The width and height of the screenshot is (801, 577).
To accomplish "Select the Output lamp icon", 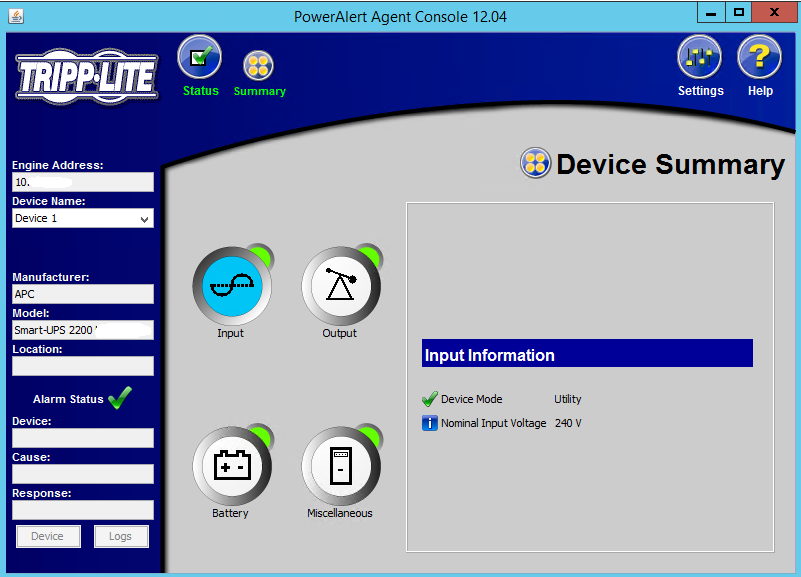I will (341, 285).
